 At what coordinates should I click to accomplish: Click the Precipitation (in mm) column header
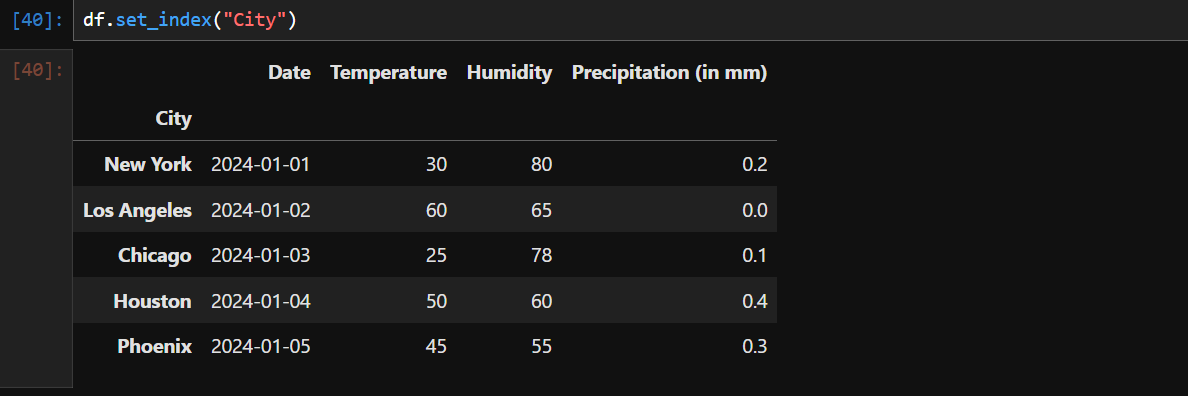coord(670,73)
